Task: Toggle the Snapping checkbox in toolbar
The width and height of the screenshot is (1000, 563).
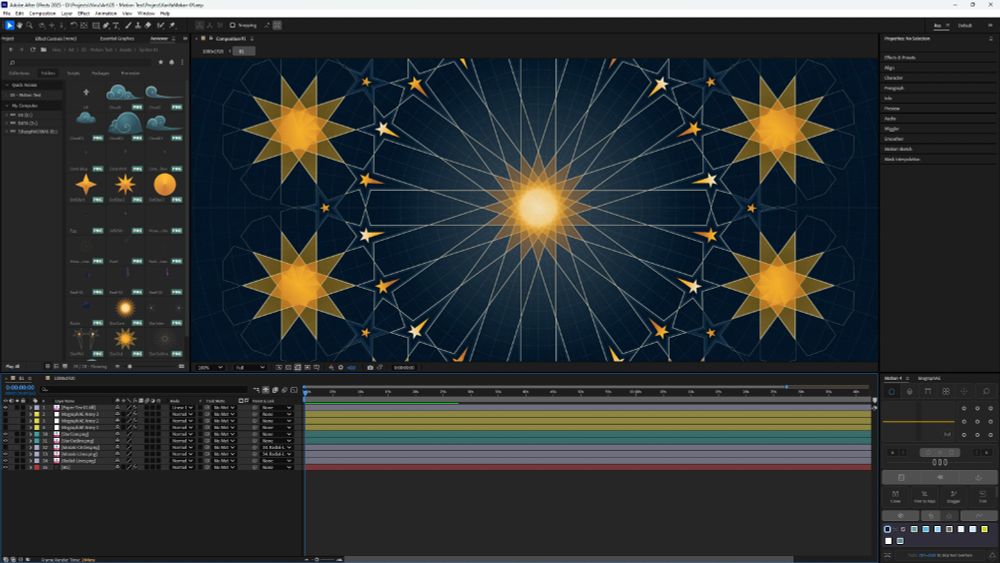Action: click(233, 26)
